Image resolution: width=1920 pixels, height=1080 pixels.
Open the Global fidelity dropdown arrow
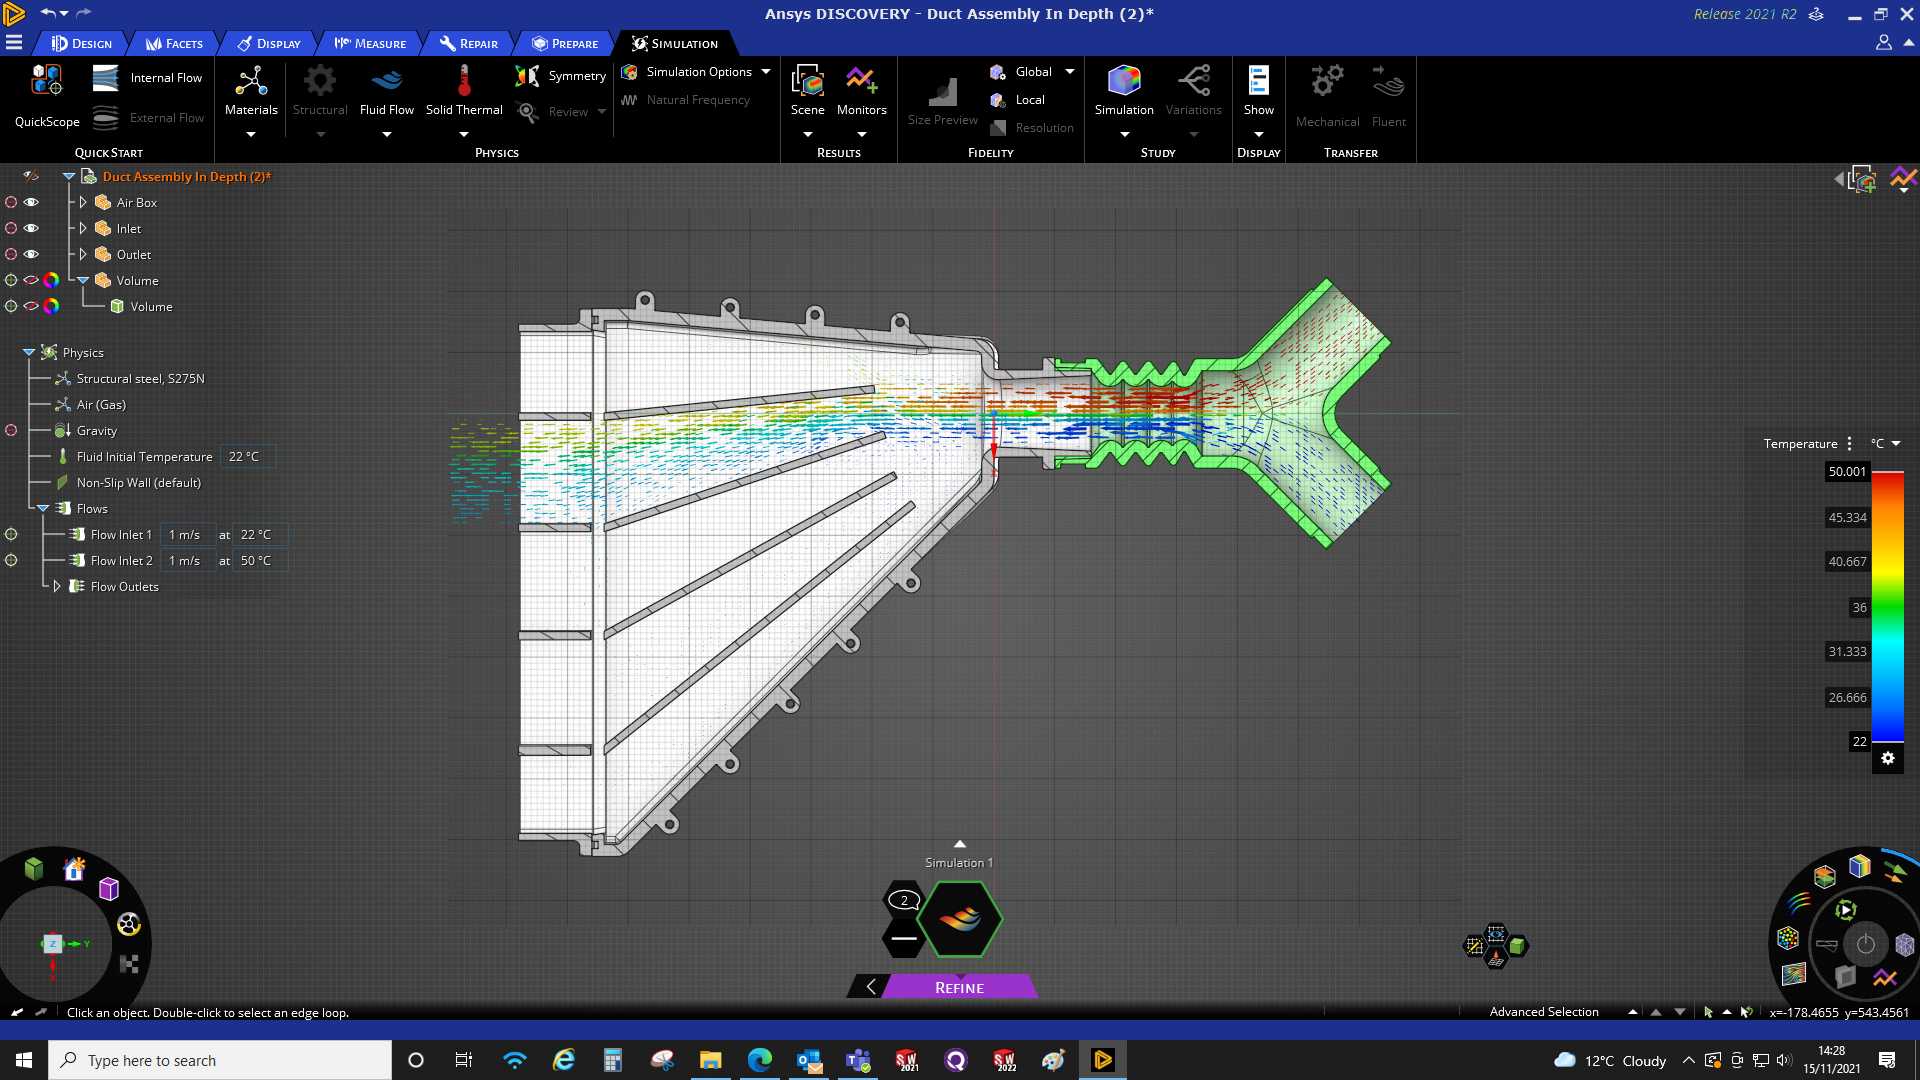1070,72
